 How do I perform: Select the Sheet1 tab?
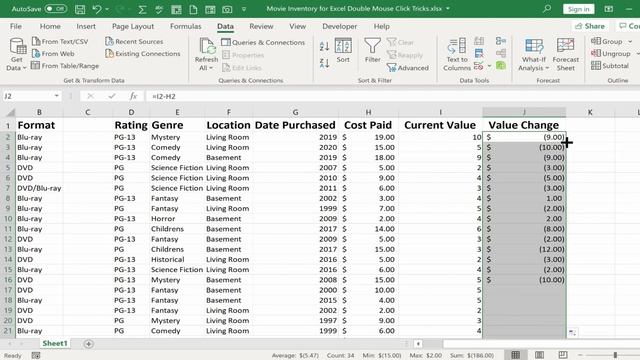(55, 343)
